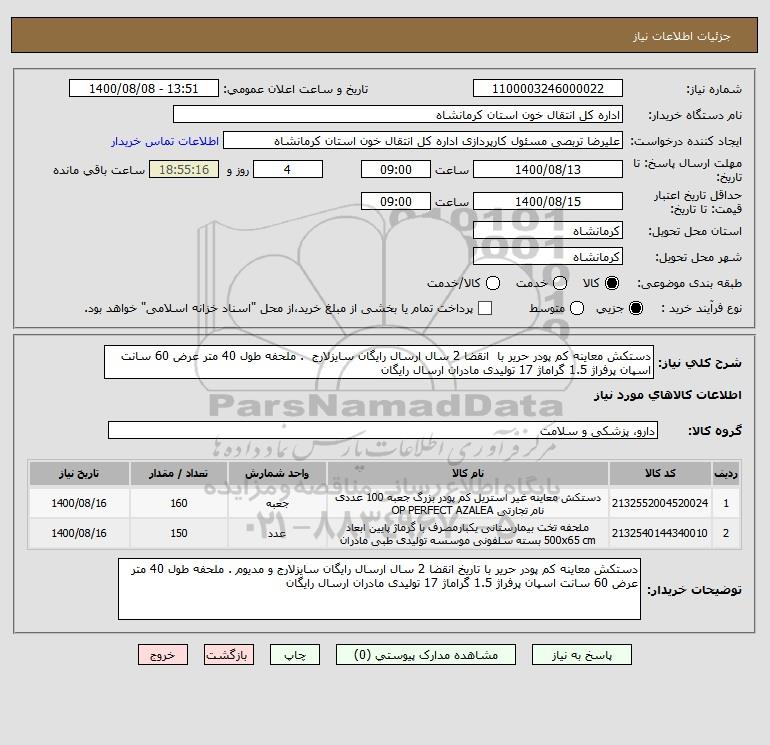
Task: Click the remaining days field showing 4
Action: coord(288,169)
